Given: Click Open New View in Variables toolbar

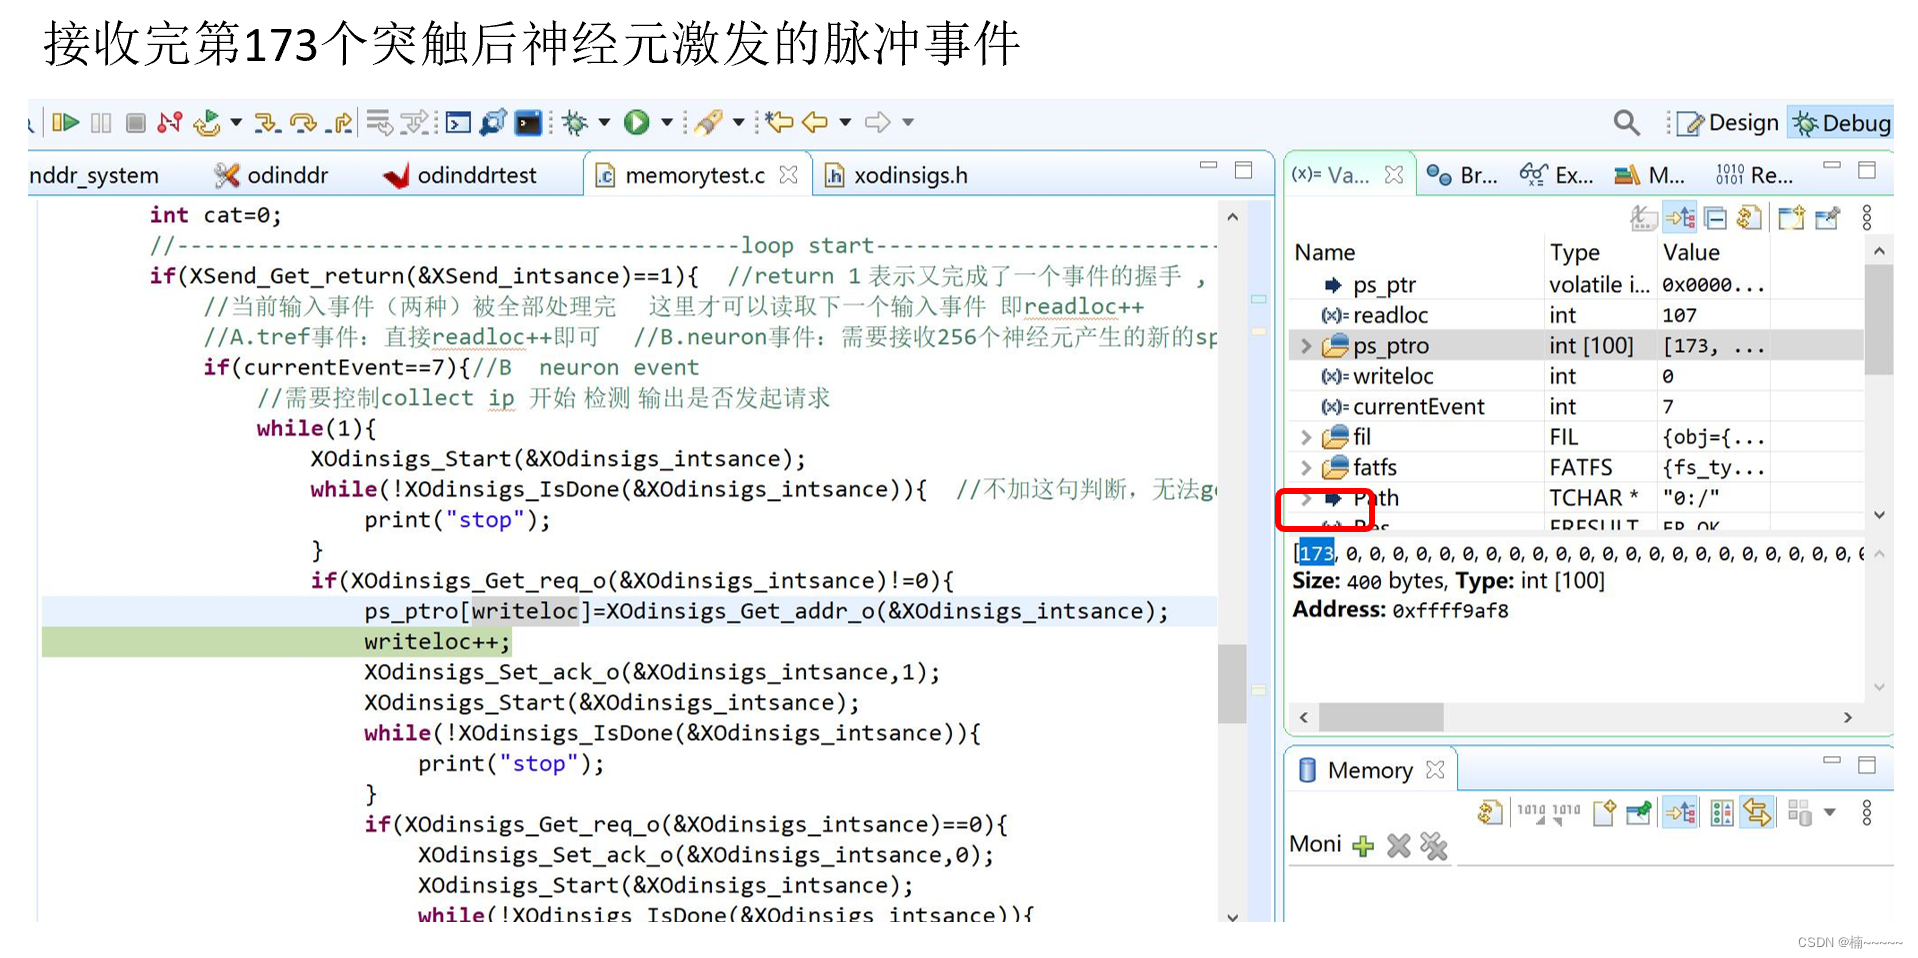Looking at the screenshot, I should 1791,218.
